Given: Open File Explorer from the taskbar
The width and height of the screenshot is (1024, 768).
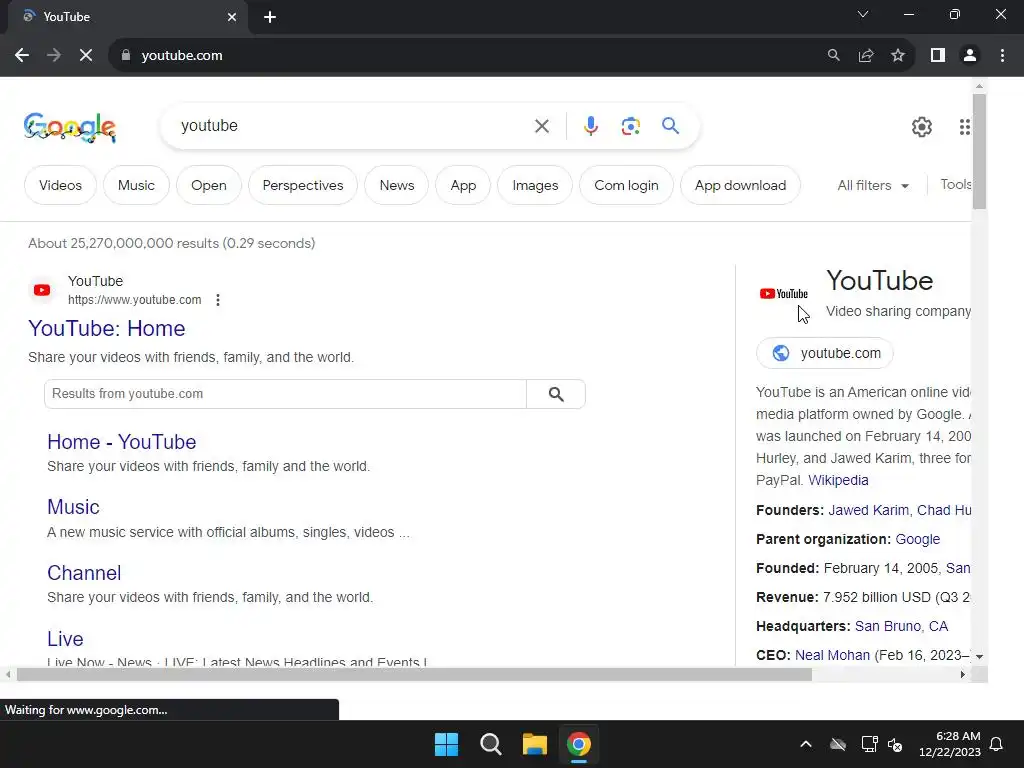Looking at the screenshot, I should pyautogui.click(x=534, y=744).
